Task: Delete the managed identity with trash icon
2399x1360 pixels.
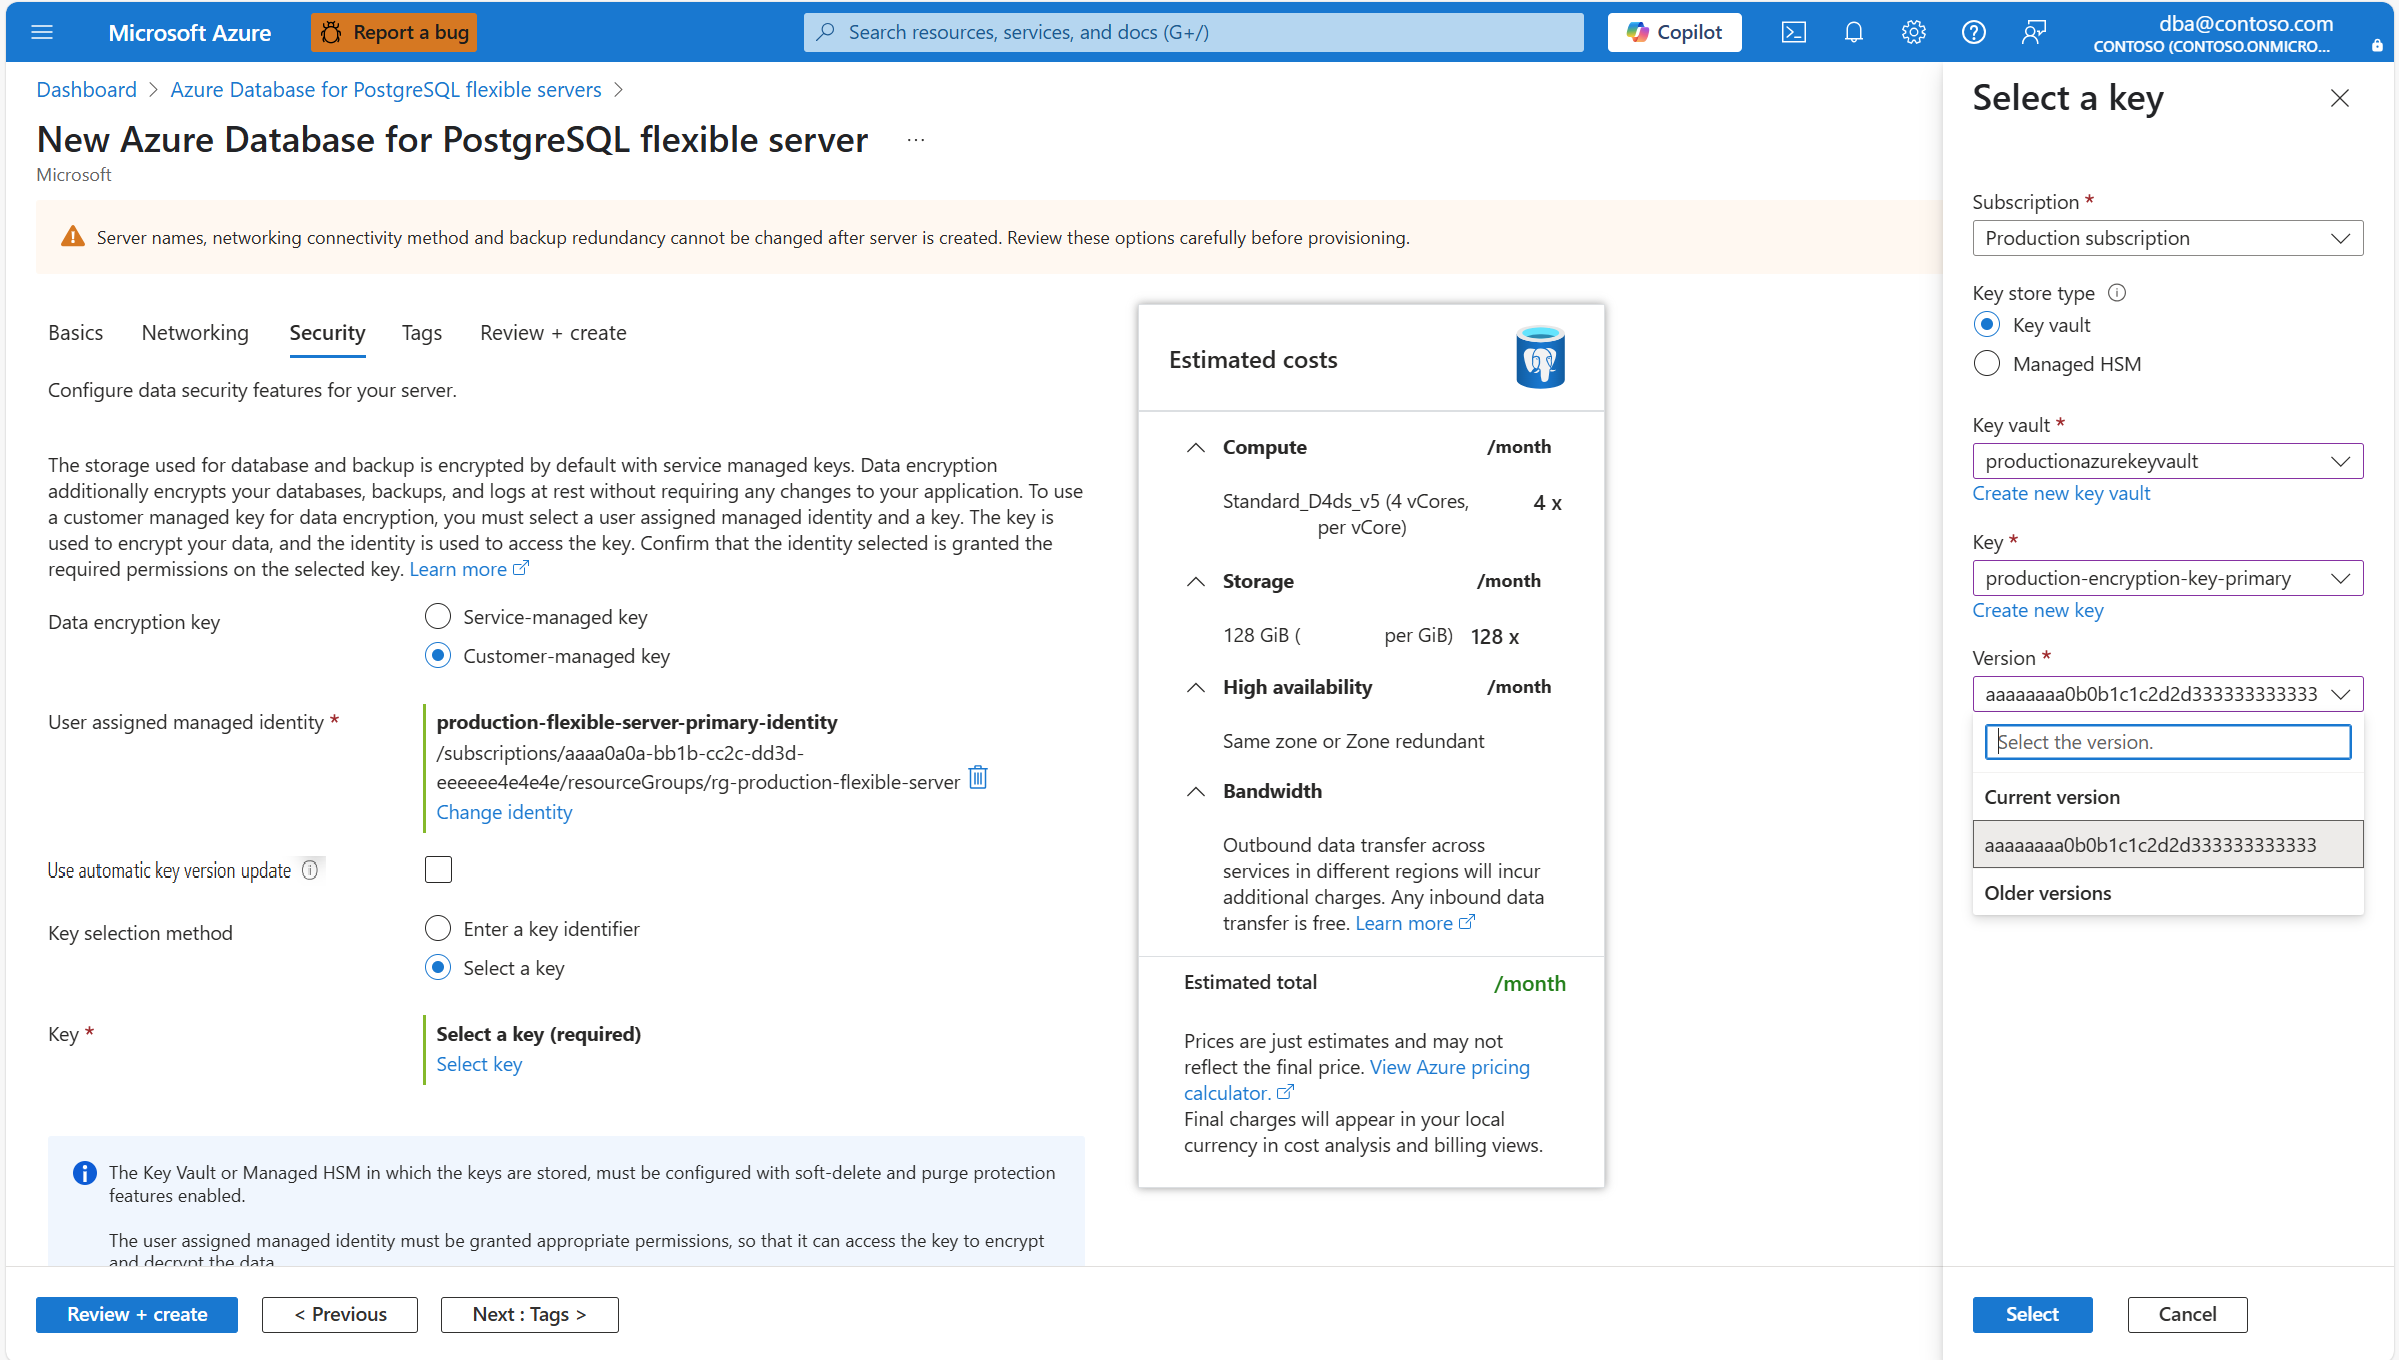Action: pos(978,778)
